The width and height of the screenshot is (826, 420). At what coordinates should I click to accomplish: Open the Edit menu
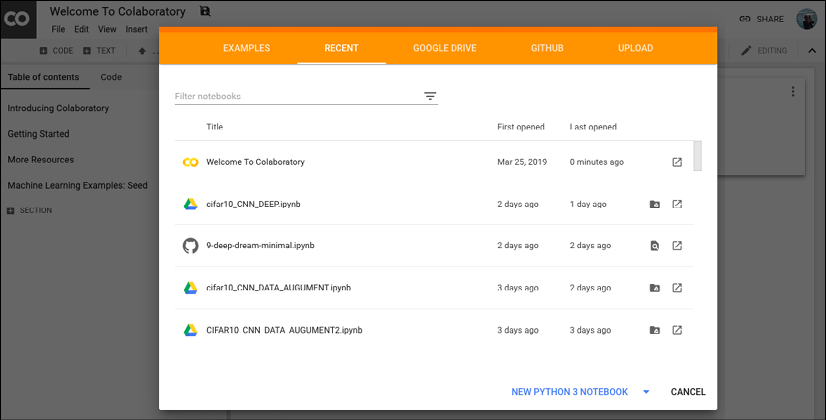click(81, 30)
